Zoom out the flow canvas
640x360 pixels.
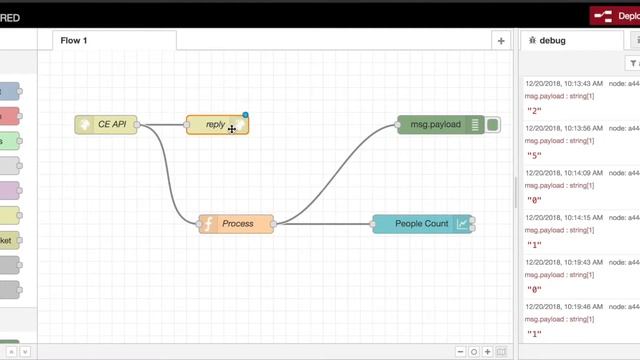tap(460, 351)
